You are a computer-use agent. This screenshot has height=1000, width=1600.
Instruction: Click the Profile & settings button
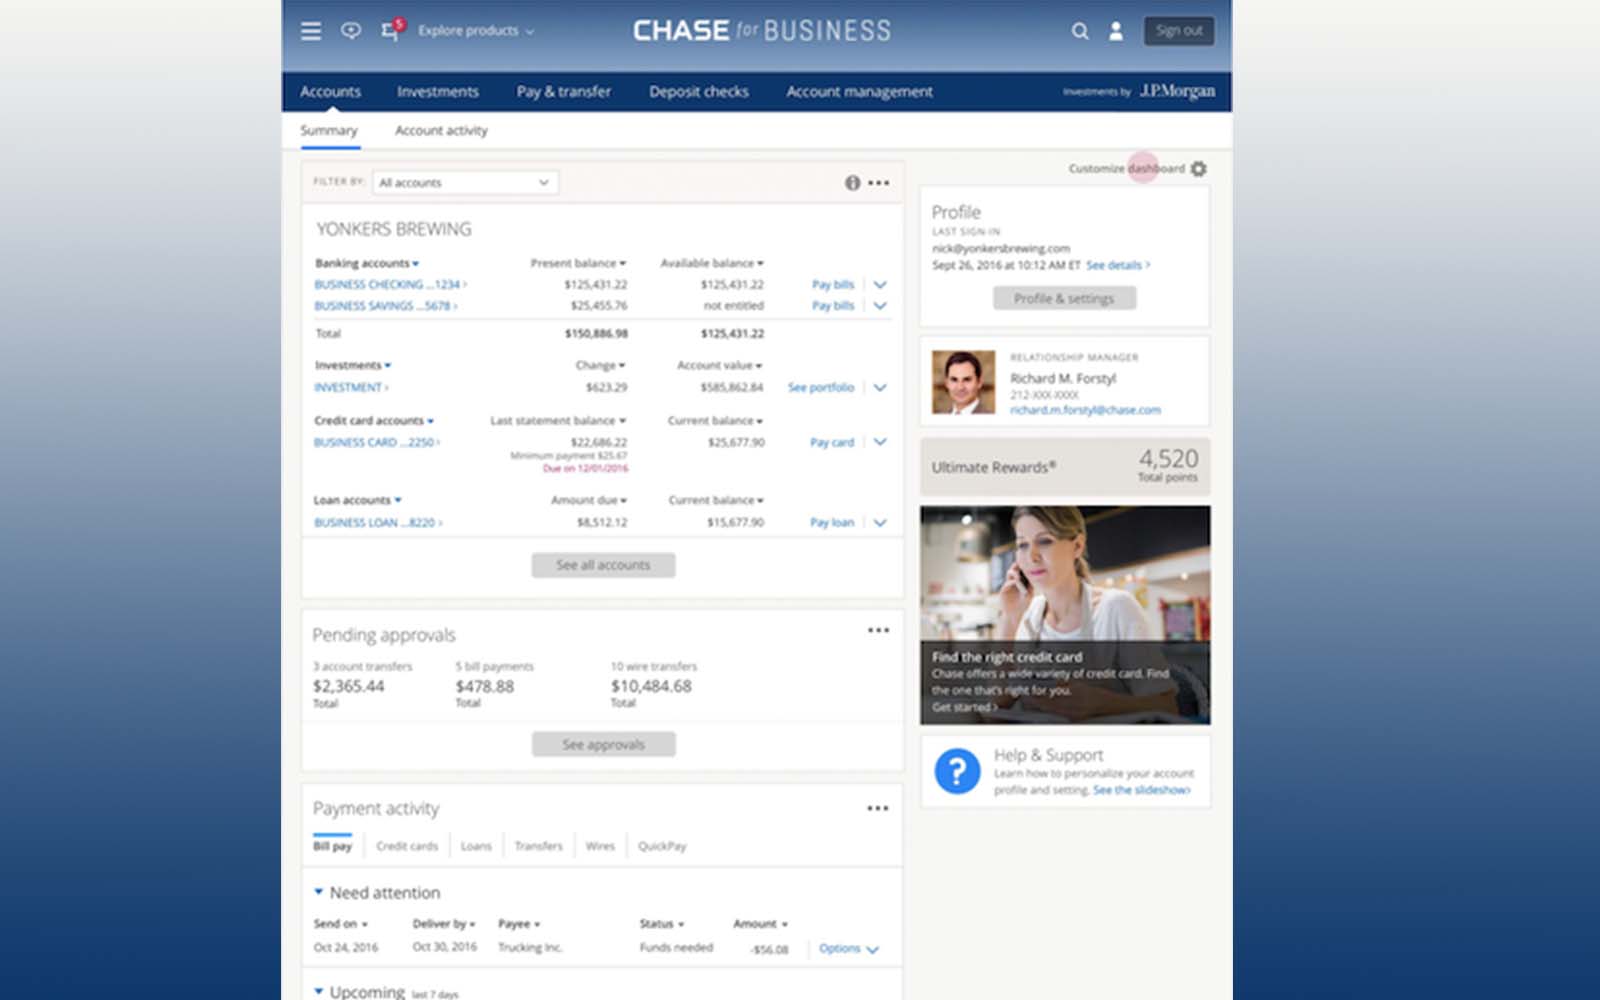pos(1064,298)
